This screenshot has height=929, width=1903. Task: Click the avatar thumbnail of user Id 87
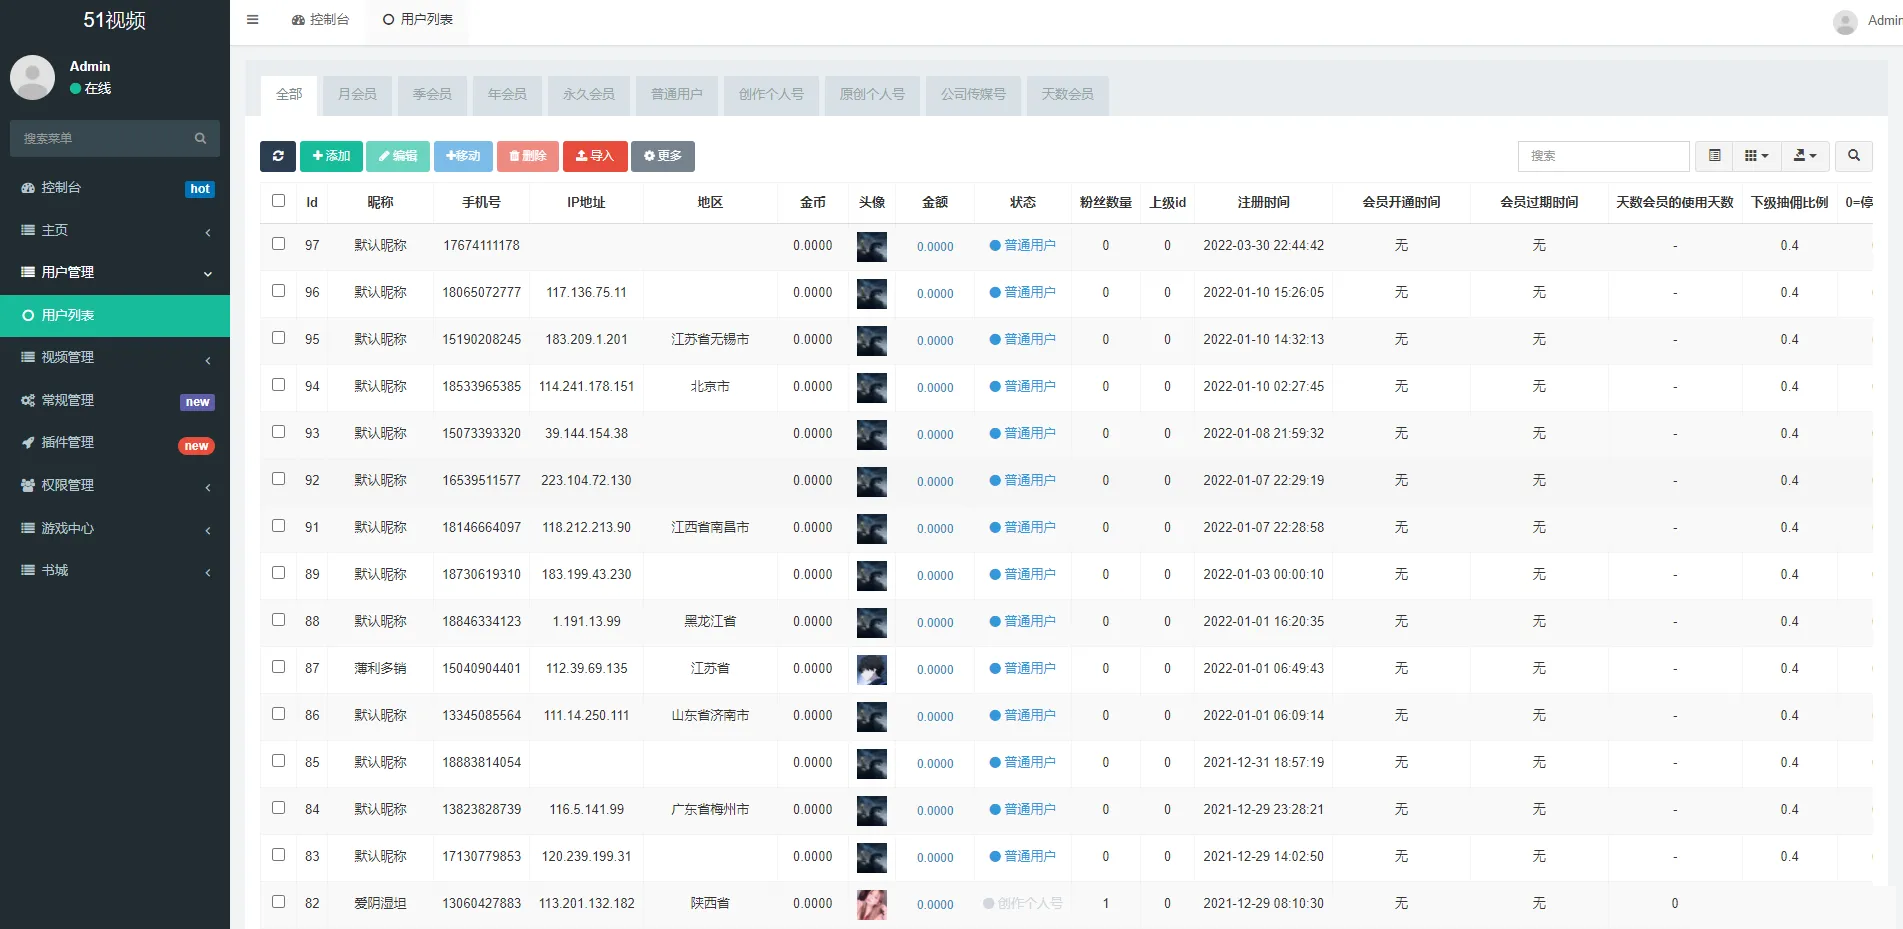[871, 669]
